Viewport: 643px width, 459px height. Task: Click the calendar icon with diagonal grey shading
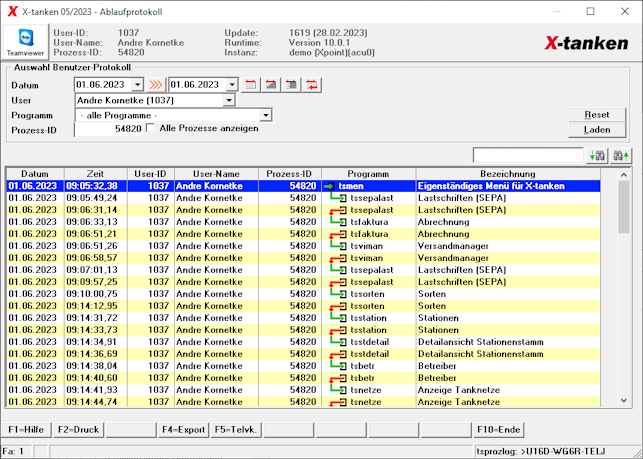coord(271,85)
